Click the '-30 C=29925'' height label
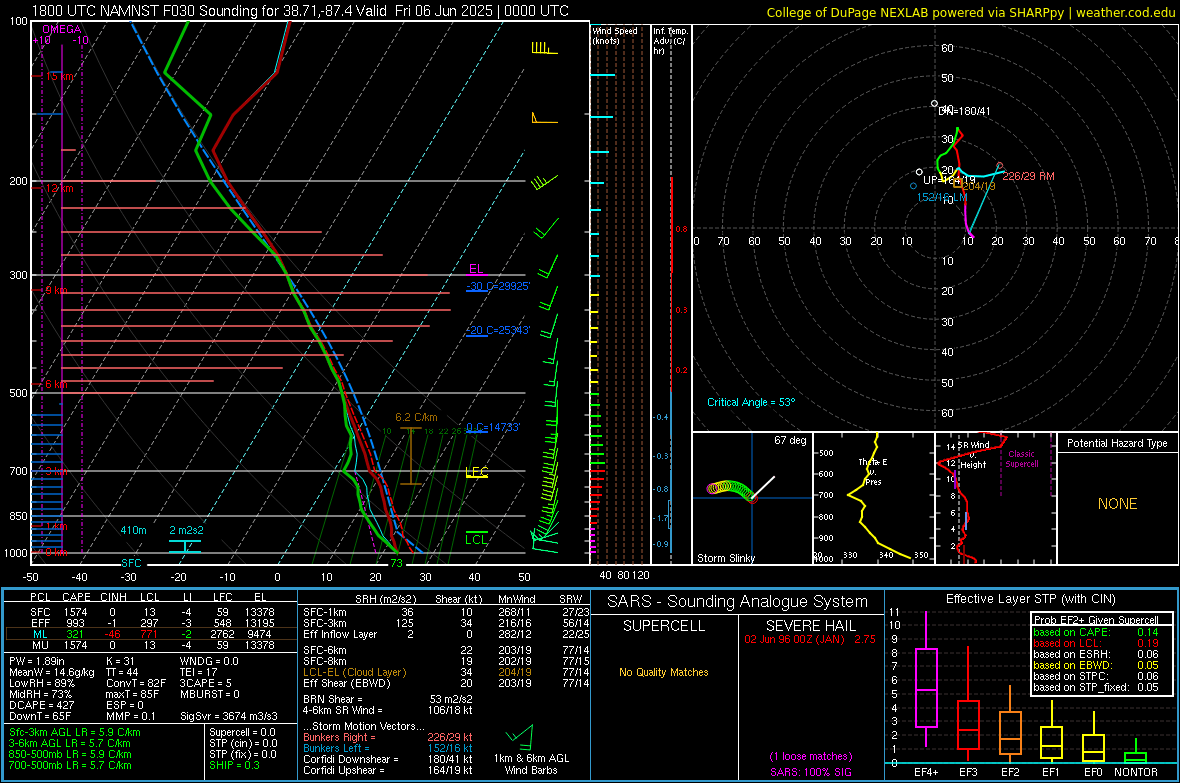Image resolution: width=1180 pixels, height=783 pixels. pos(497,286)
